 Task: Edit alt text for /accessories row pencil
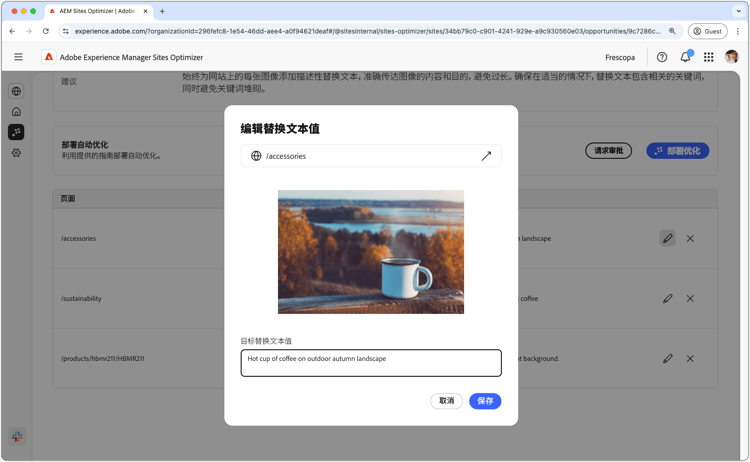pyautogui.click(x=668, y=238)
